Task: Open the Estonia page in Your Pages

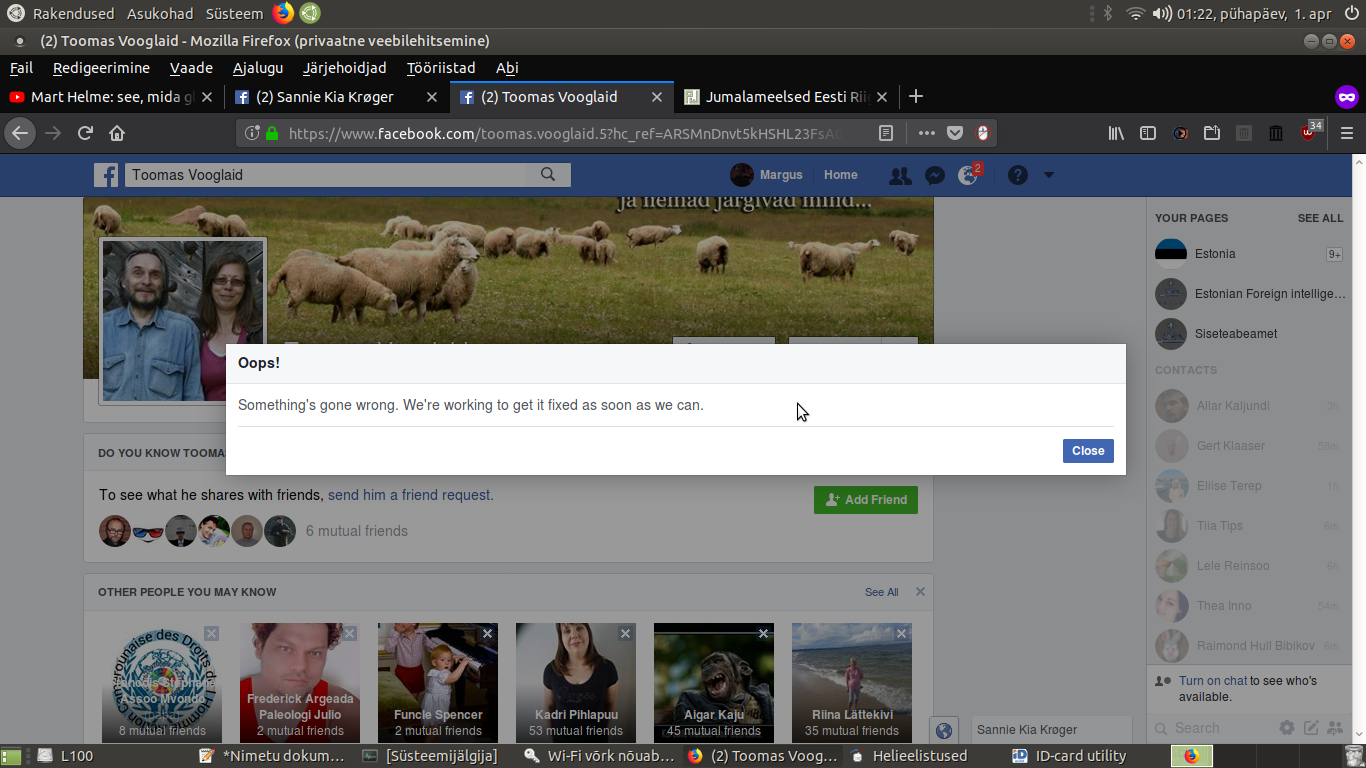Action: 1248,254
